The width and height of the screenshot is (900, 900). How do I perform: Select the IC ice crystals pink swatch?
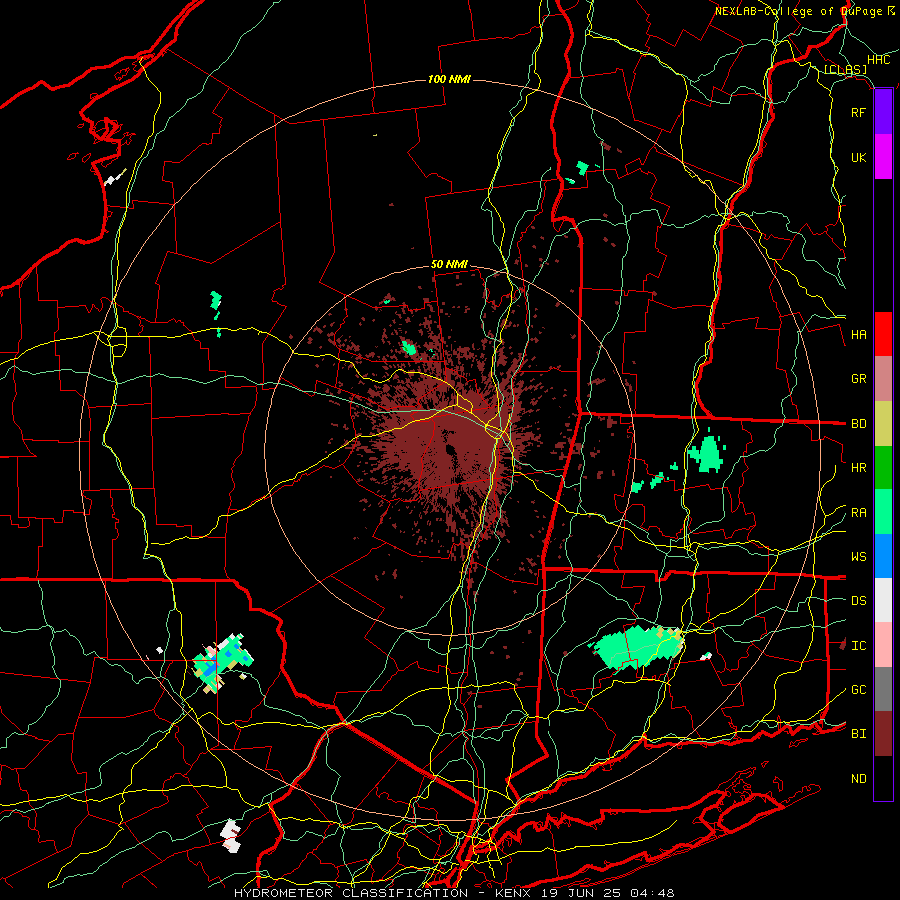click(883, 645)
